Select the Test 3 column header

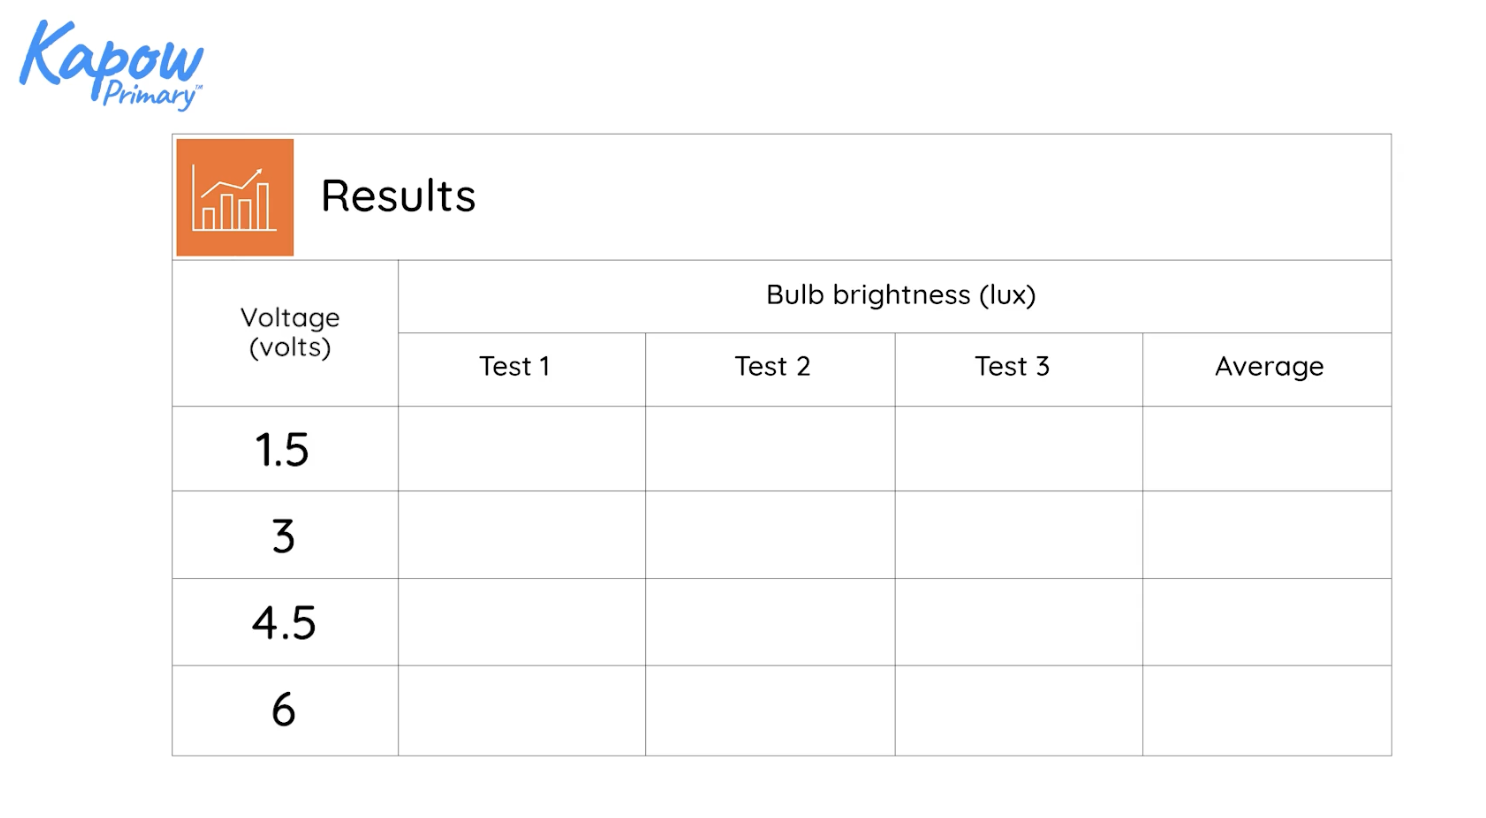point(1012,367)
